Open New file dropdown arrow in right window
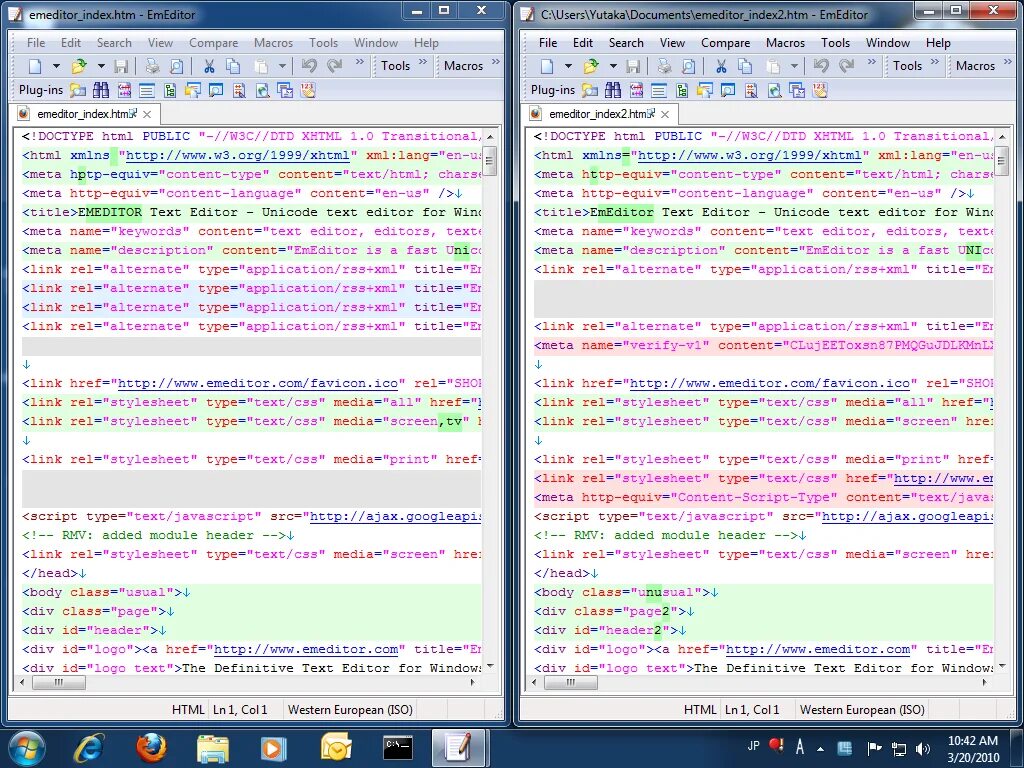The image size is (1024, 768). click(x=568, y=65)
